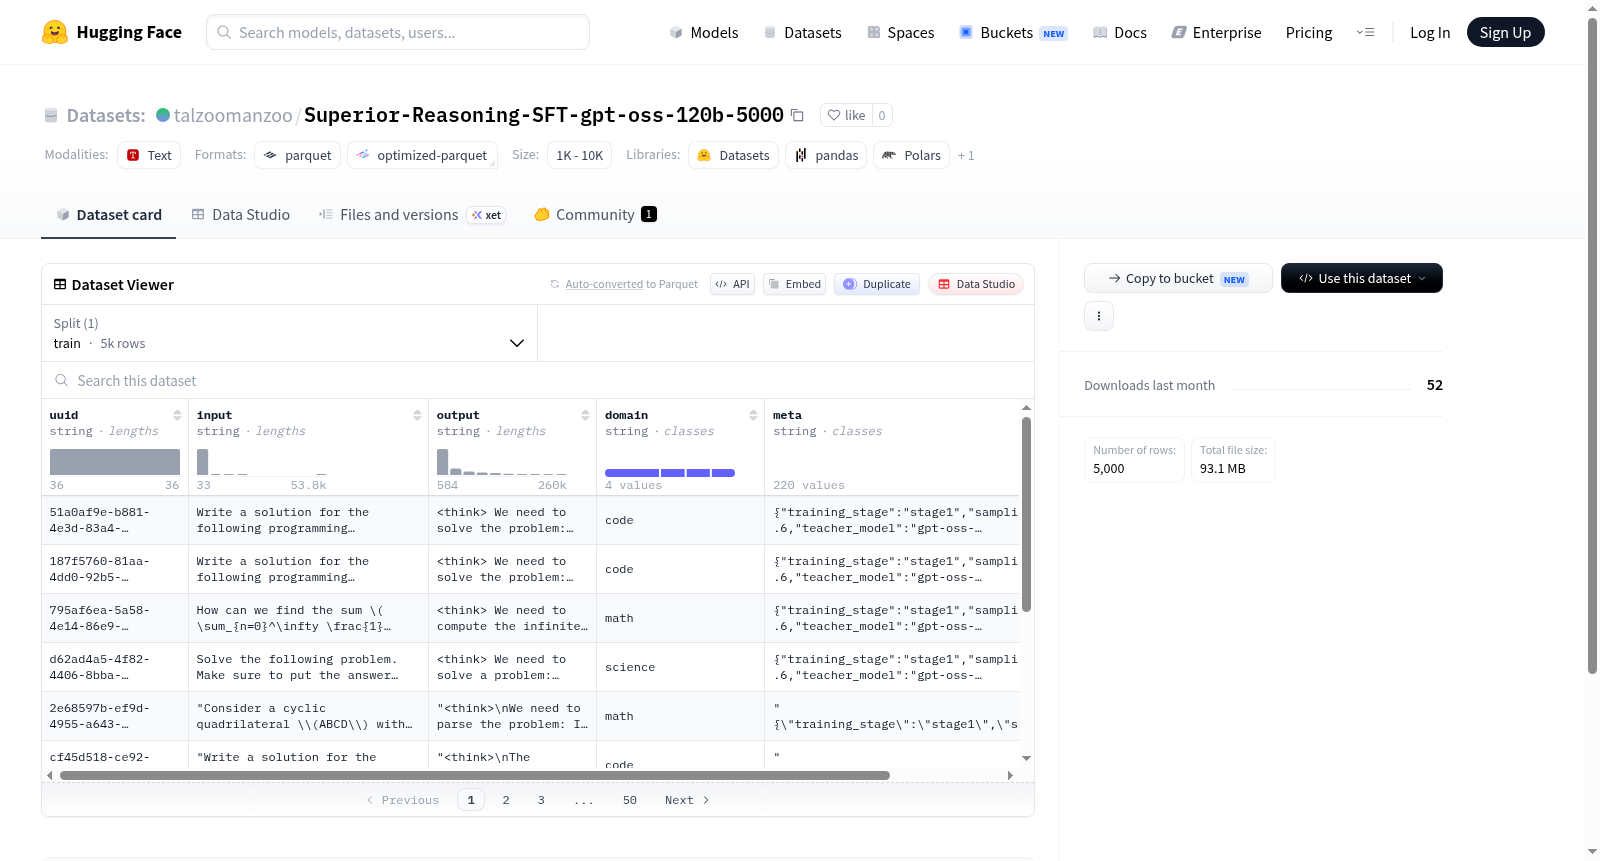Show the +1 more libraries
1600x861 pixels.
966,155
